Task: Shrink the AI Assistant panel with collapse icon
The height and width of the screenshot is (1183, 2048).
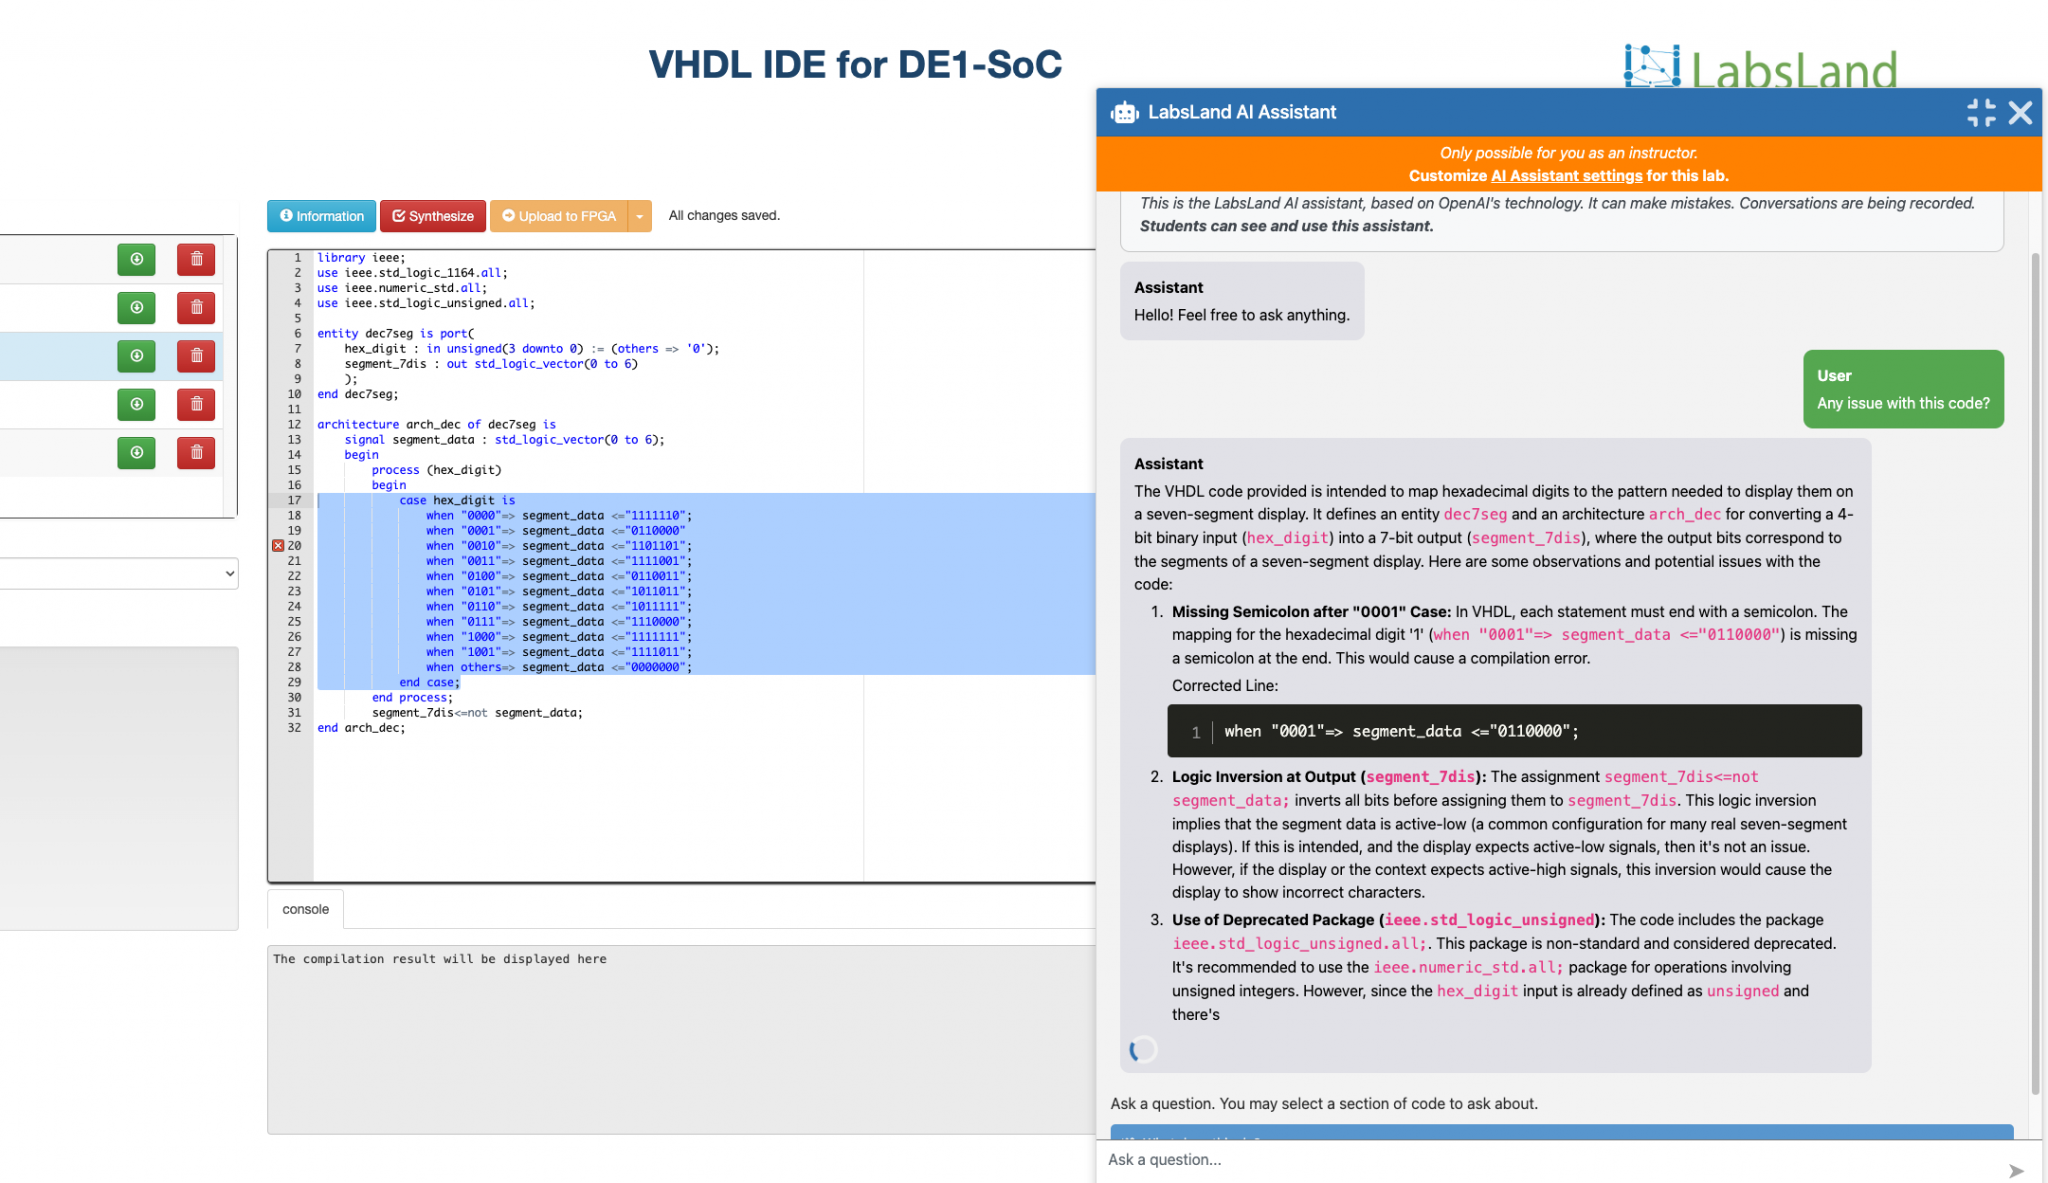Action: [1980, 113]
